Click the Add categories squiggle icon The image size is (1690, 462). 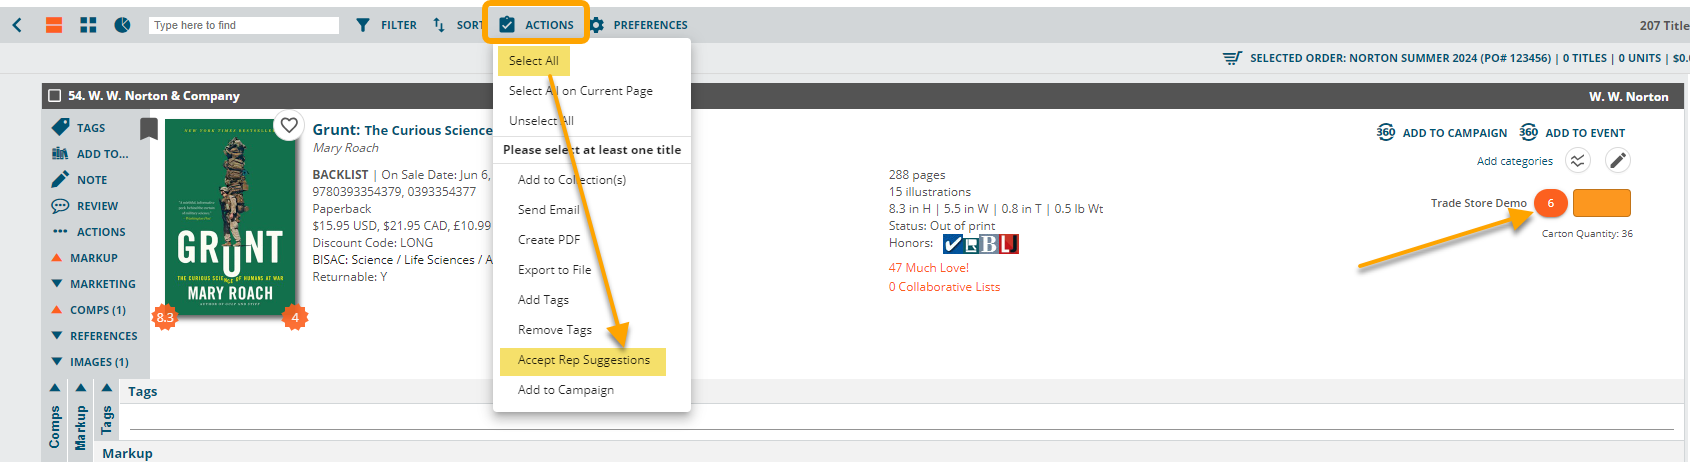pyautogui.click(x=1578, y=160)
